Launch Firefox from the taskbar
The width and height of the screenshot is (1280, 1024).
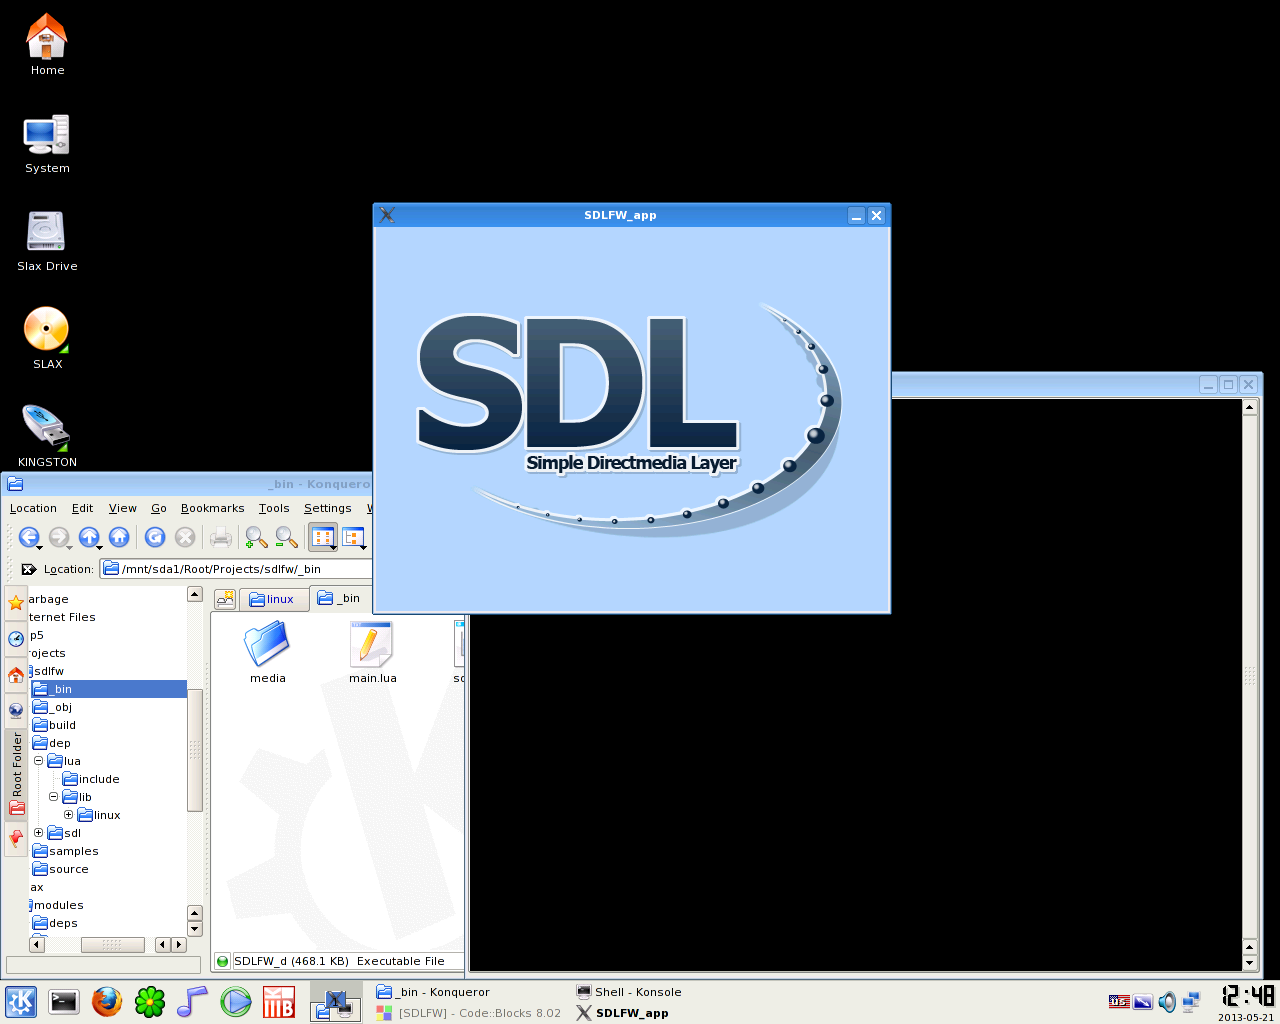point(106,1001)
